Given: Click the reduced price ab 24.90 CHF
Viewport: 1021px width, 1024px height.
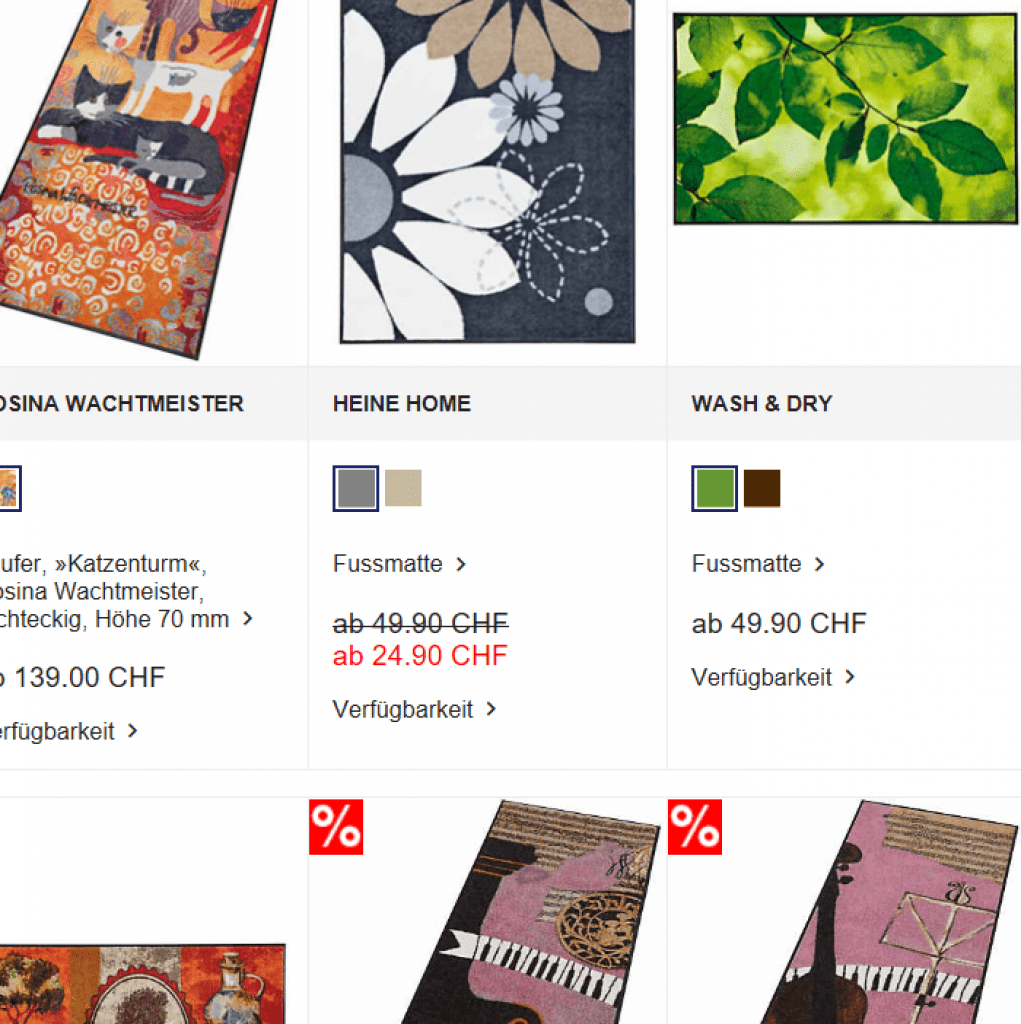Looking at the screenshot, I should click(x=420, y=656).
